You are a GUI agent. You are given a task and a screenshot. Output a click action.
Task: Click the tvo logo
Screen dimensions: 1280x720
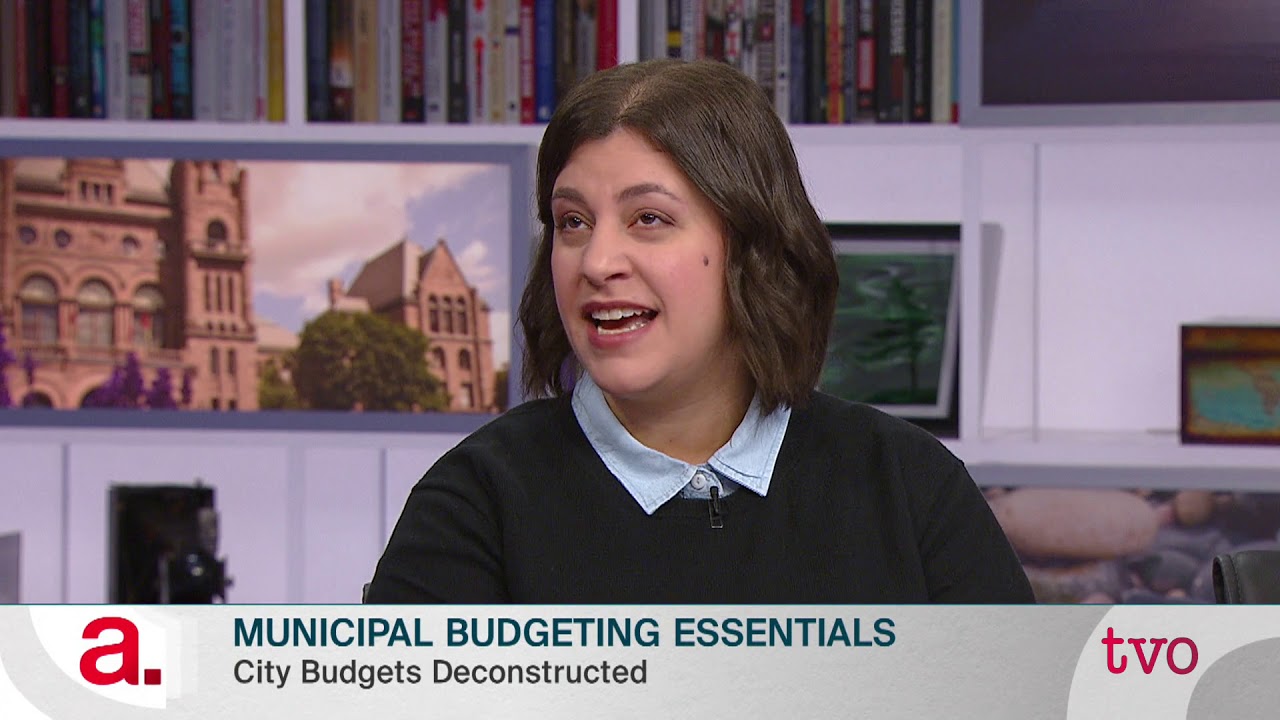1149,650
